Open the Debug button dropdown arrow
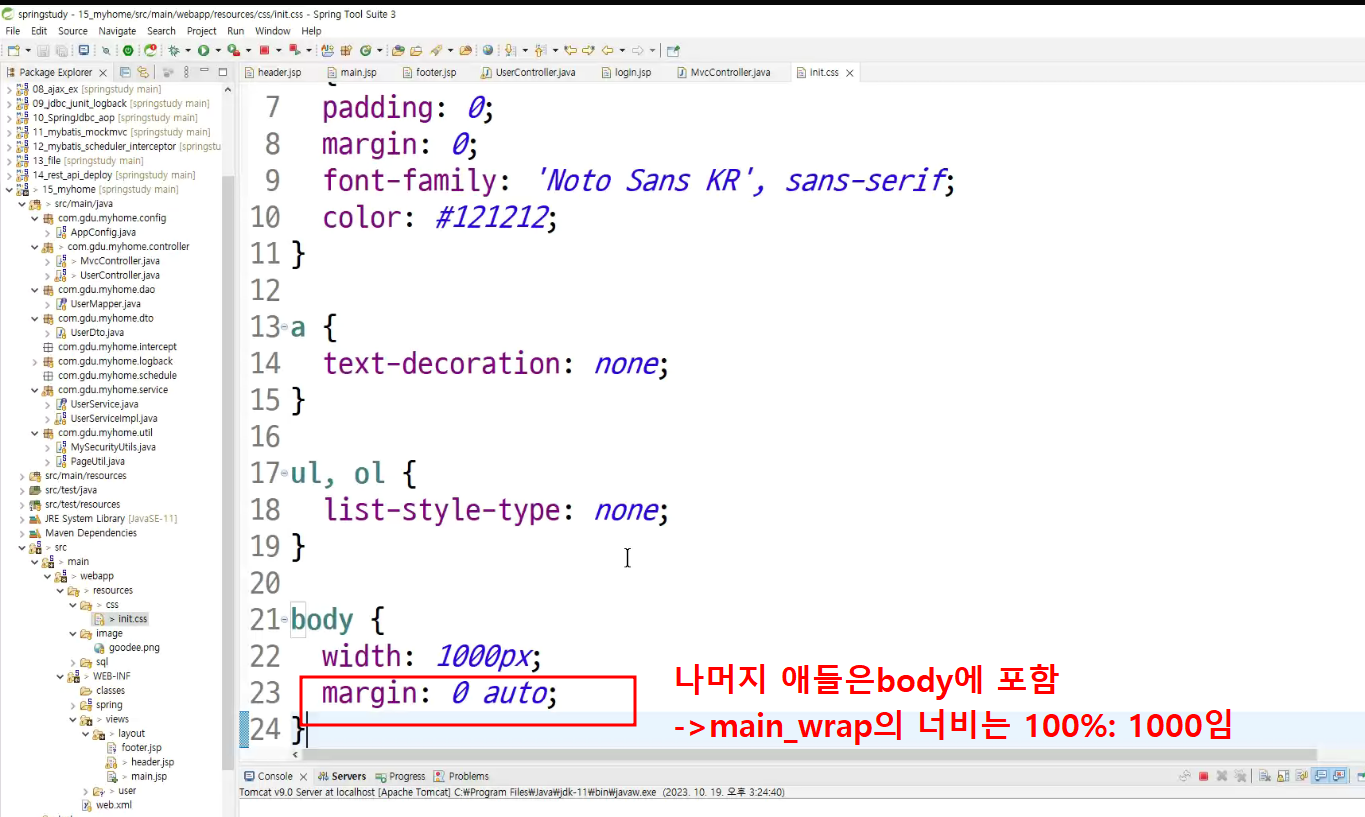 (189, 50)
